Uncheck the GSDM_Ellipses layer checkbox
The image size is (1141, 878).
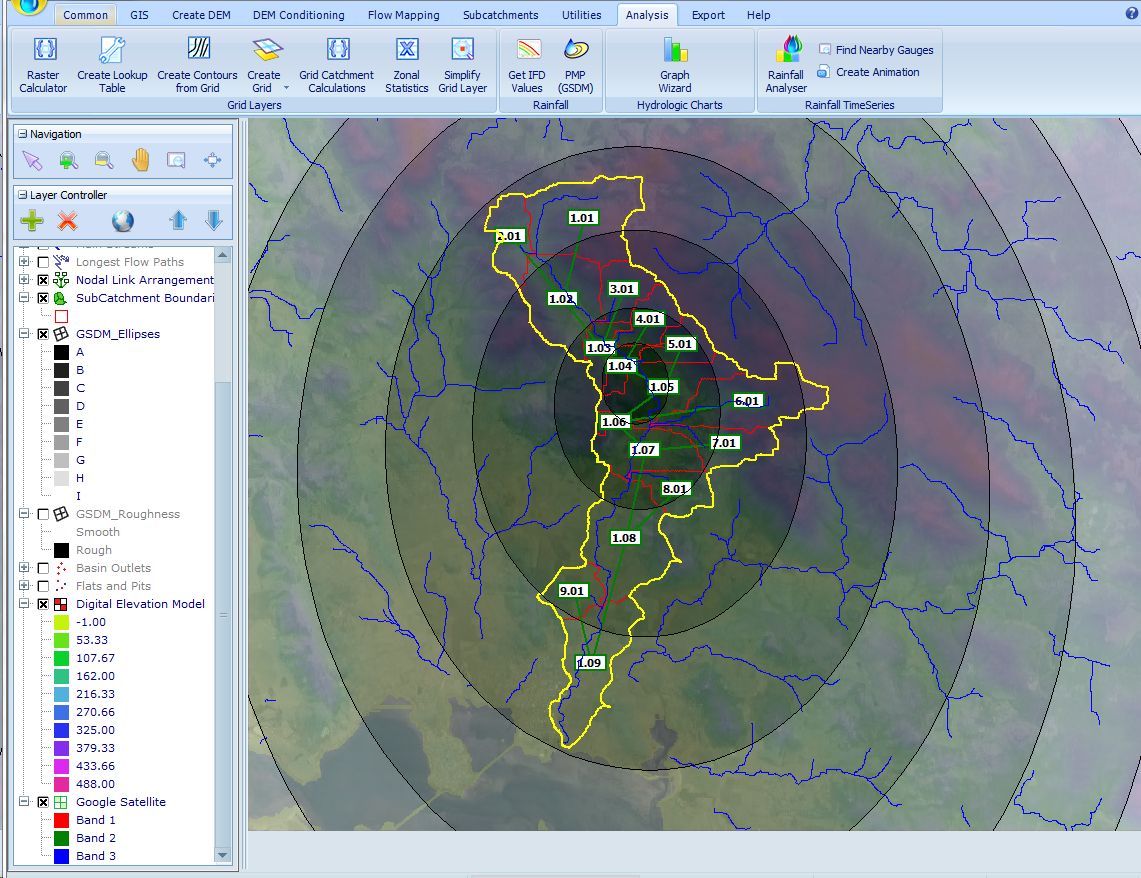tap(43, 334)
